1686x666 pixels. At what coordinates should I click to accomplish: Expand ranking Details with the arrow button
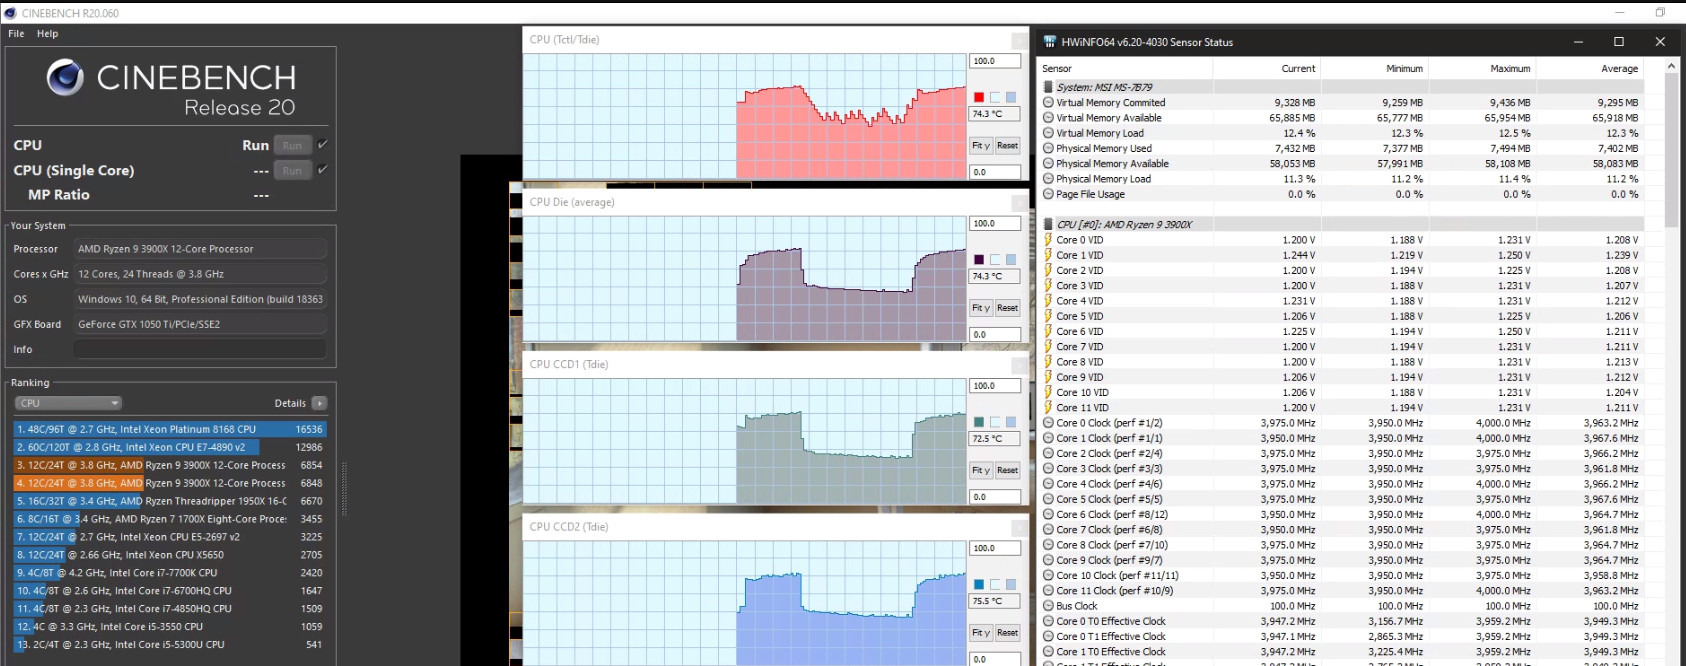(x=319, y=403)
